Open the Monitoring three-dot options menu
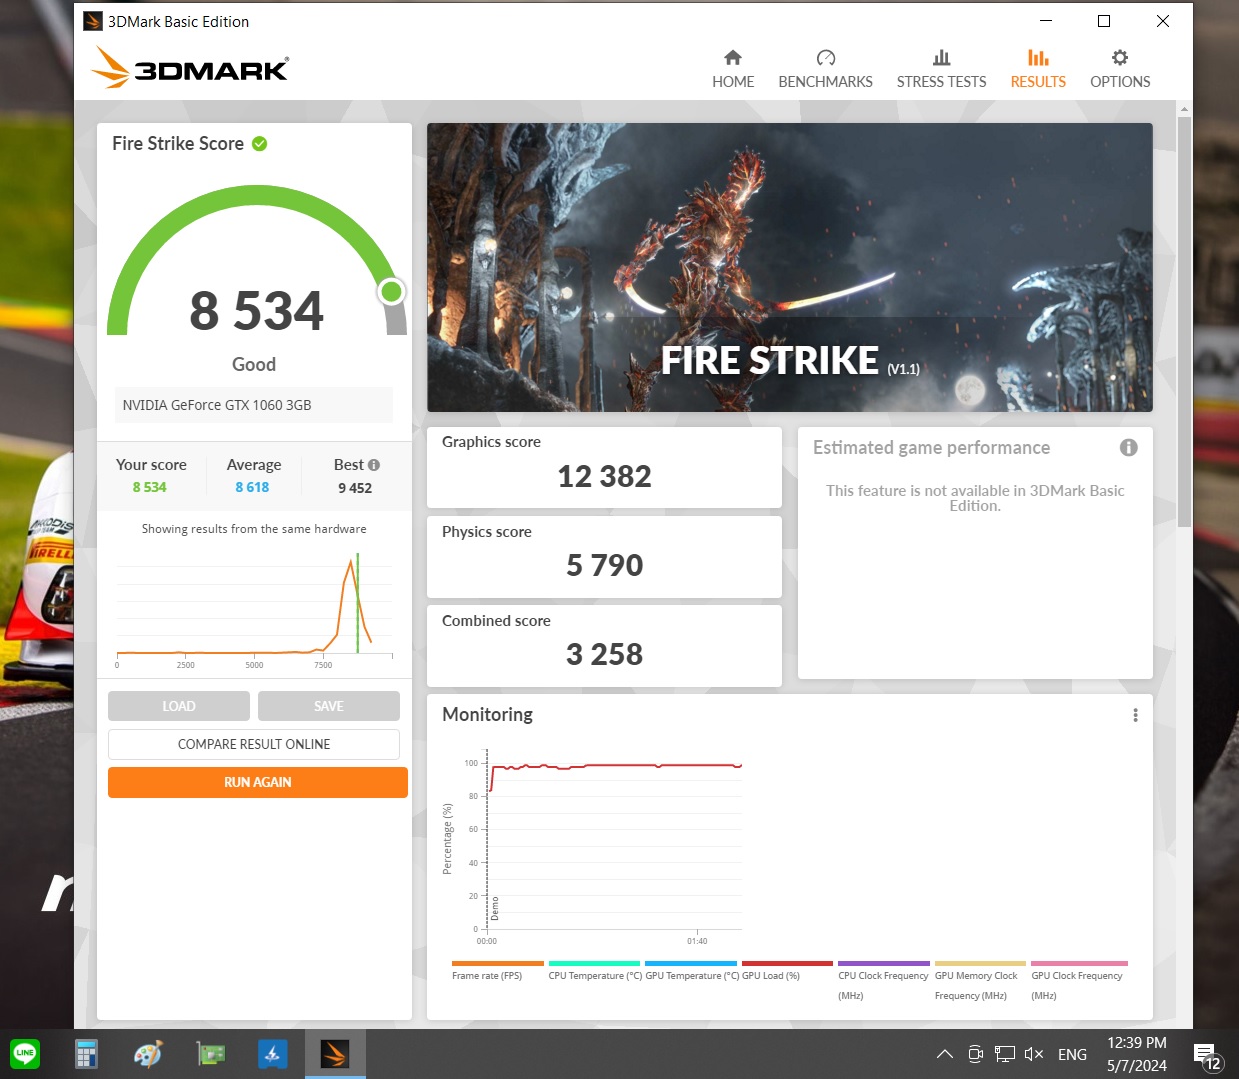 (1135, 715)
